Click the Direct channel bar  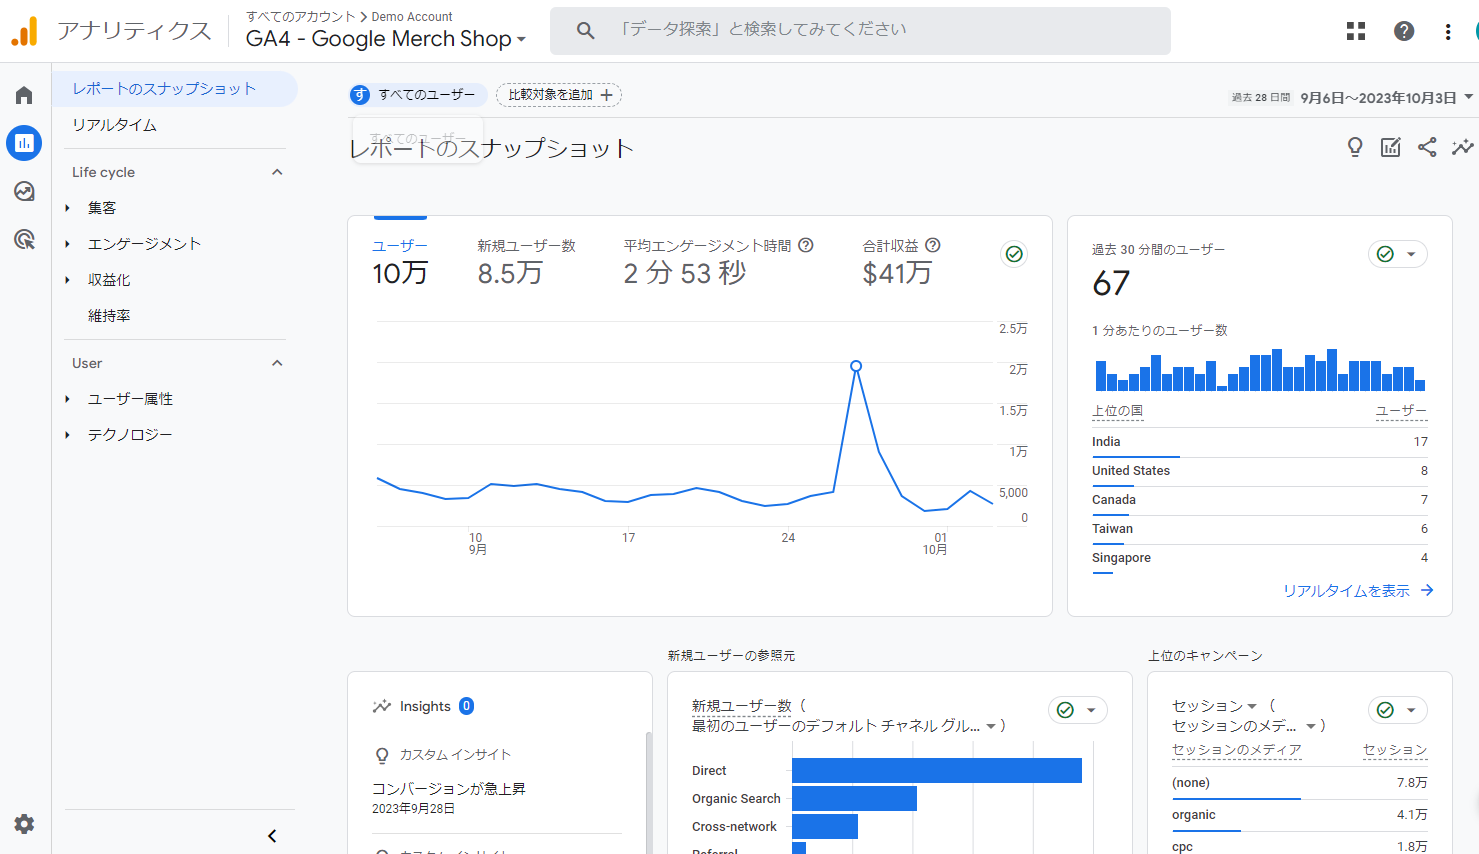[x=937, y=771]
